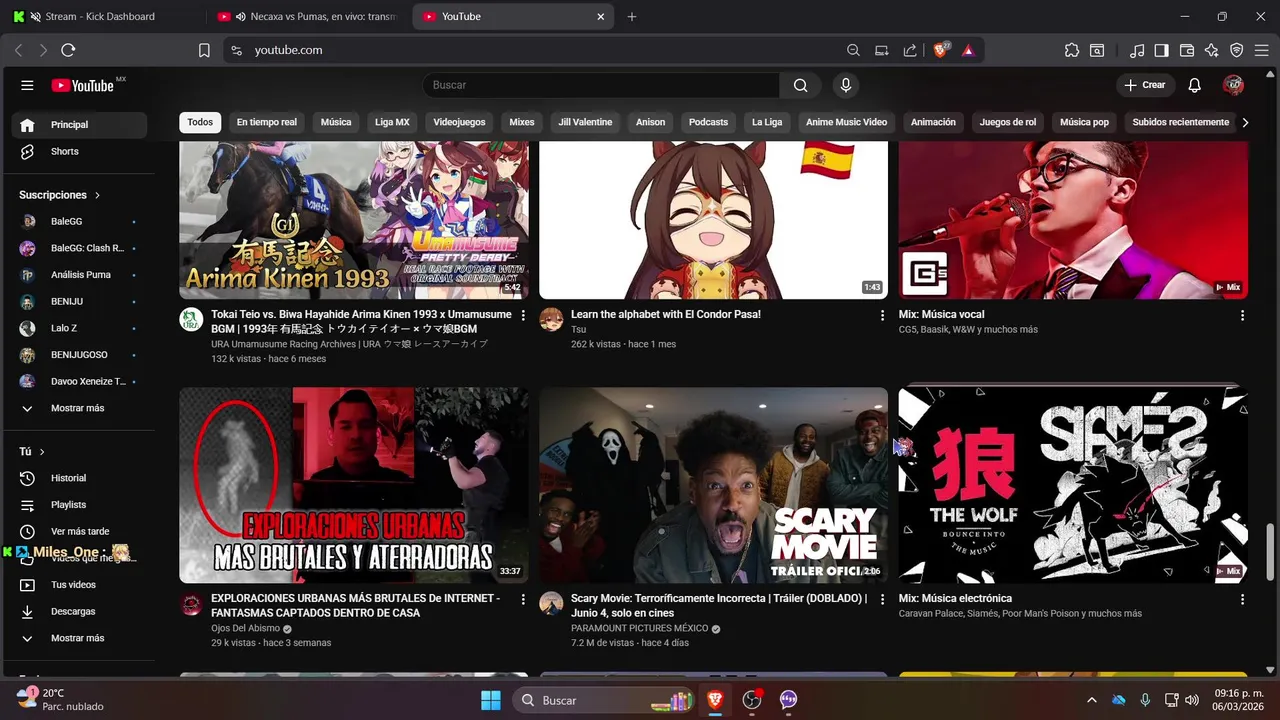The image size is (1280, 720).
Task: Open the weather widget showing 20°C
Action: click(x=60, y=699)
